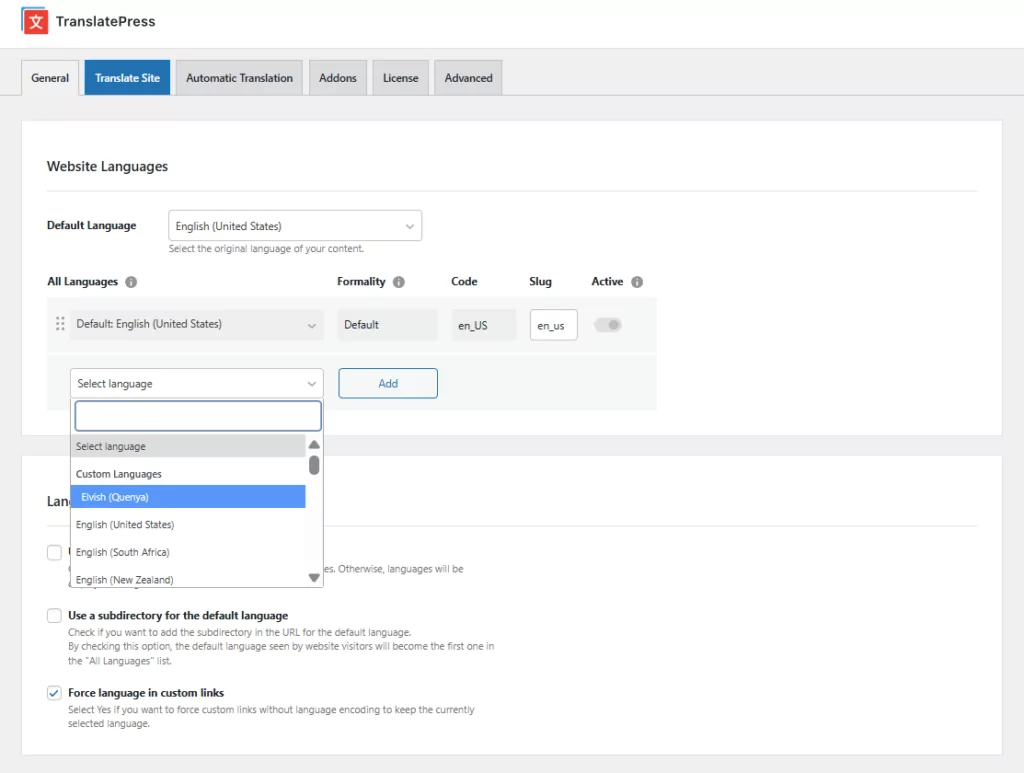Select English (New Zealand) option
This screenshot has height=773, width=1024.
(188, 578)
